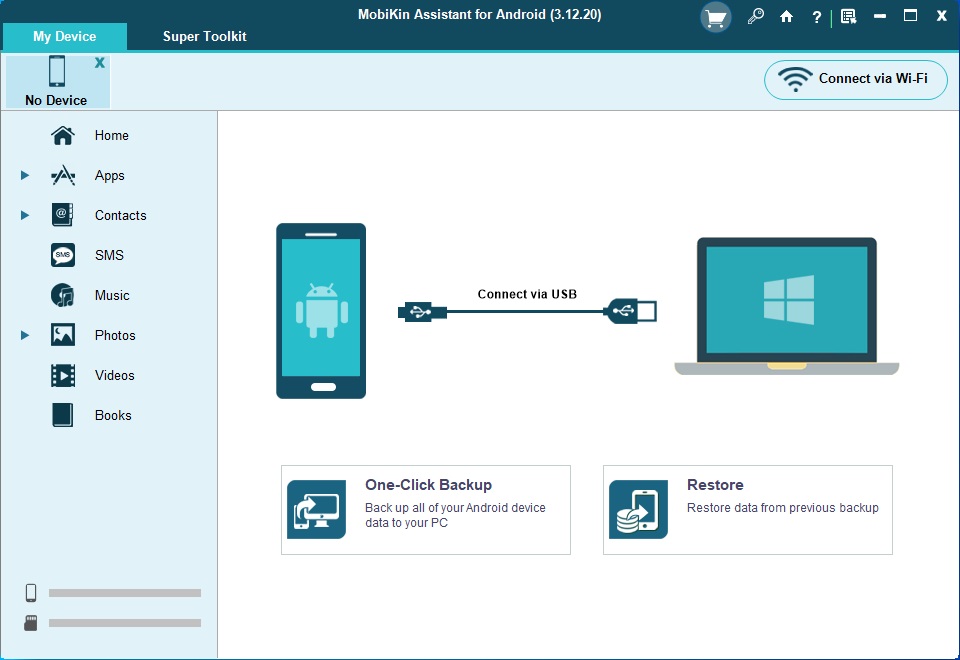
Task: Select the SMS icon in sidebar
Action: [63, 255]
